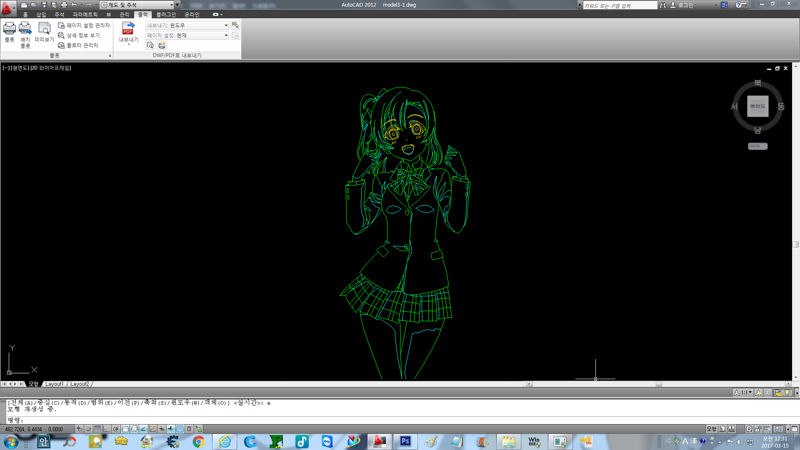Click the Plot icon in Quick Access toolbar
The image size is (800, 450).
(x=64, y=5)
